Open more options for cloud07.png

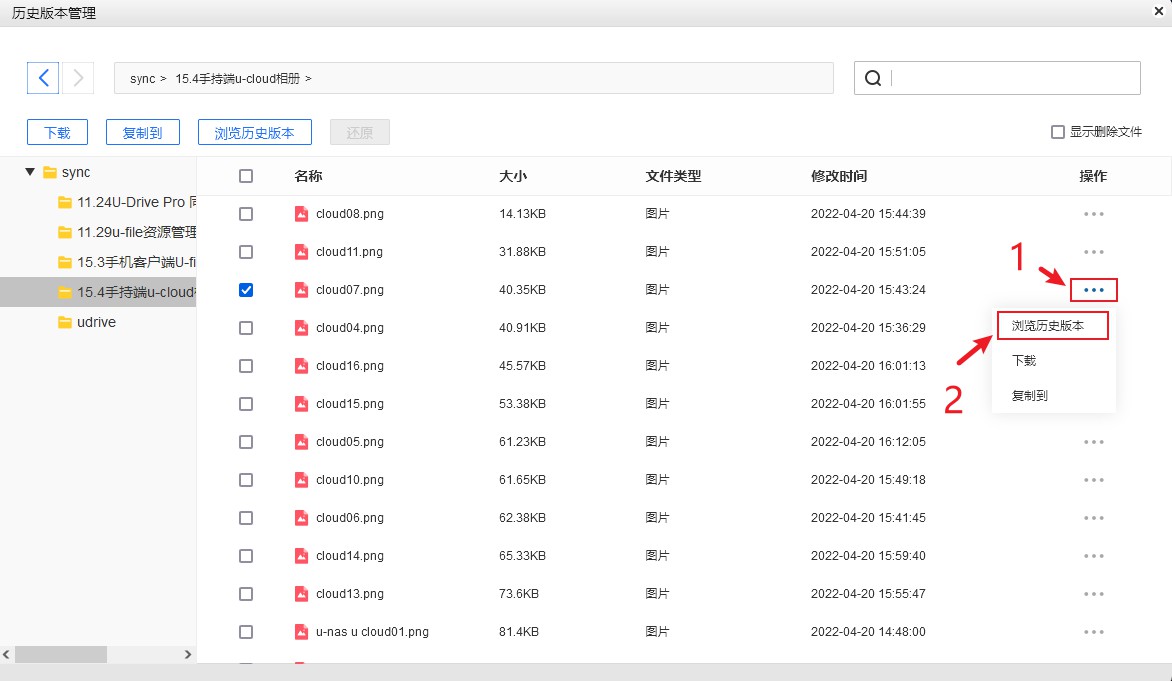coord(1093,290)
